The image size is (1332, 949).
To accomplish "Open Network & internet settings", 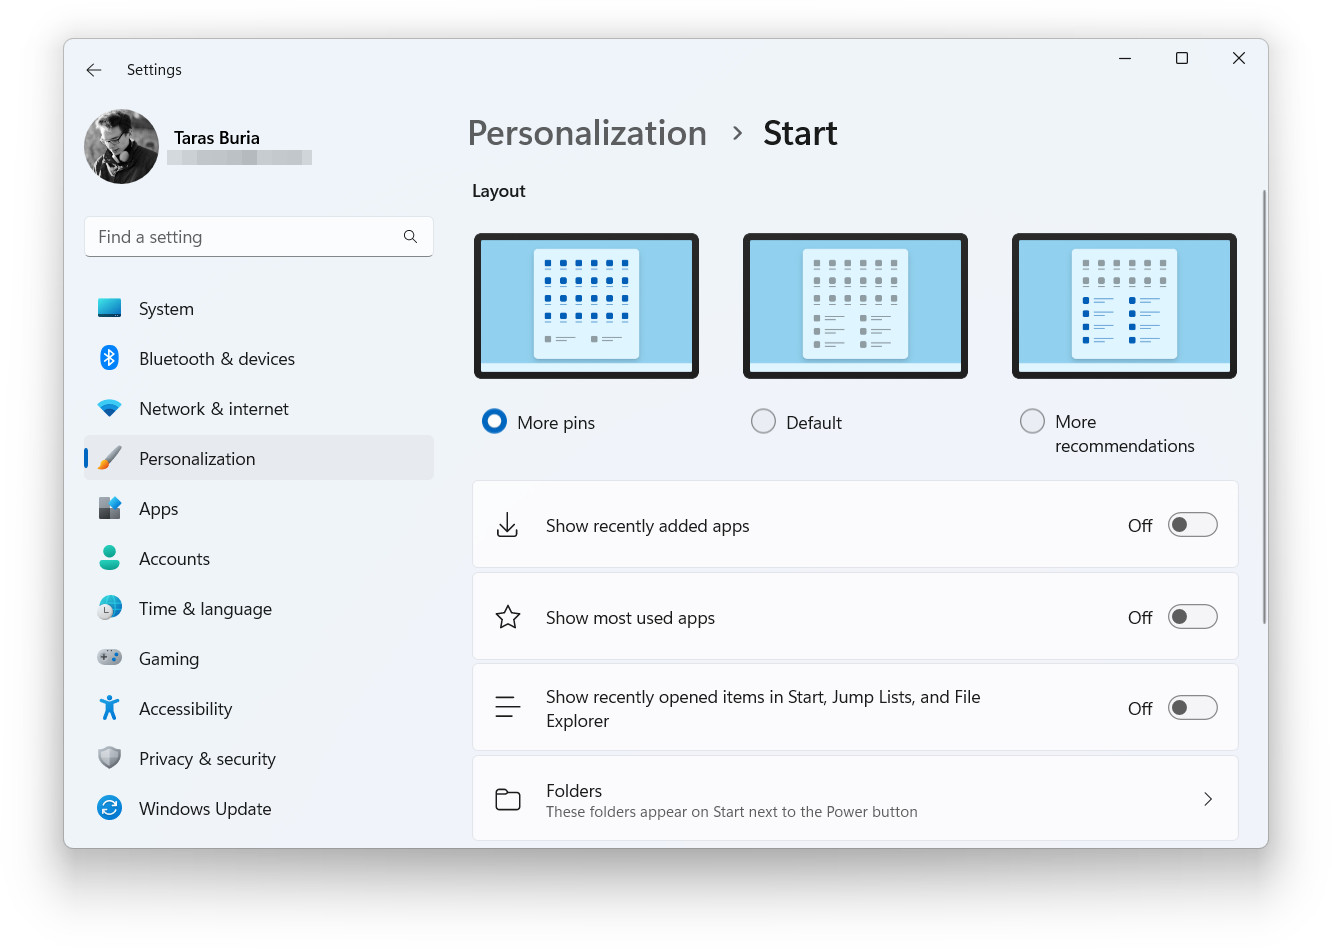I will (x=213, y=408).
